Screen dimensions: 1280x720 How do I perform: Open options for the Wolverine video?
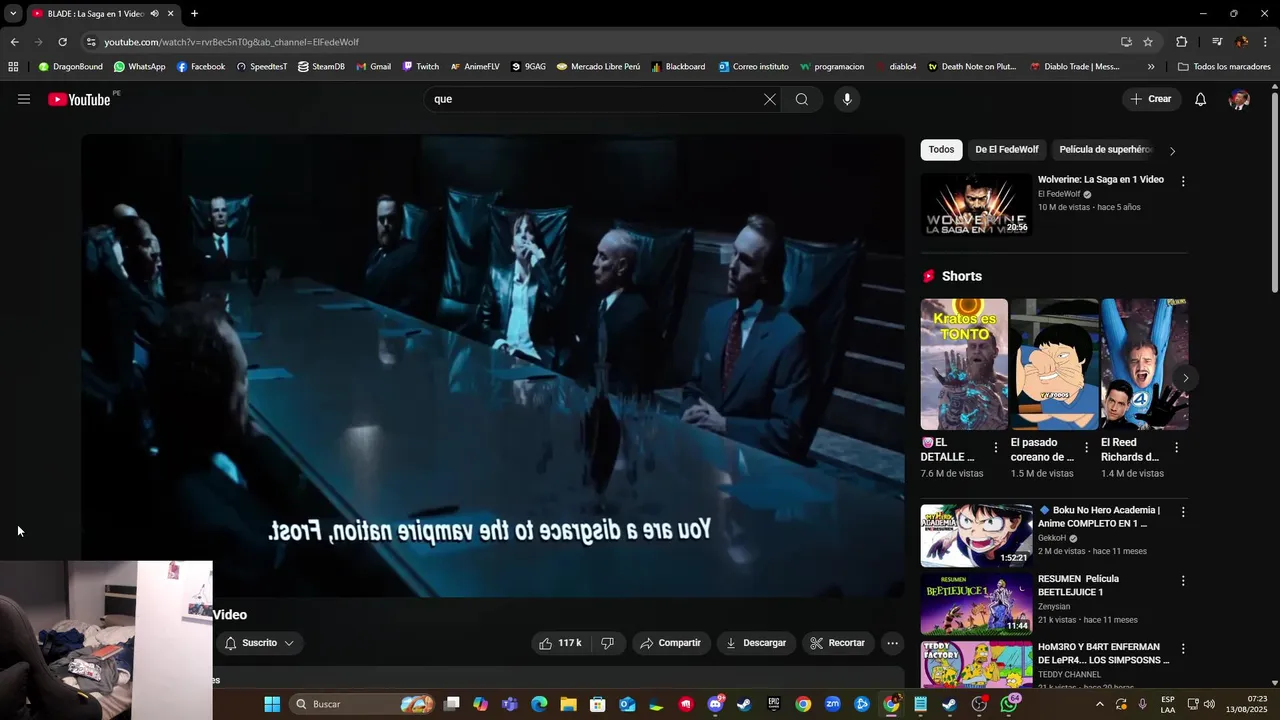pyautogui.click(x=1183, y=182)
